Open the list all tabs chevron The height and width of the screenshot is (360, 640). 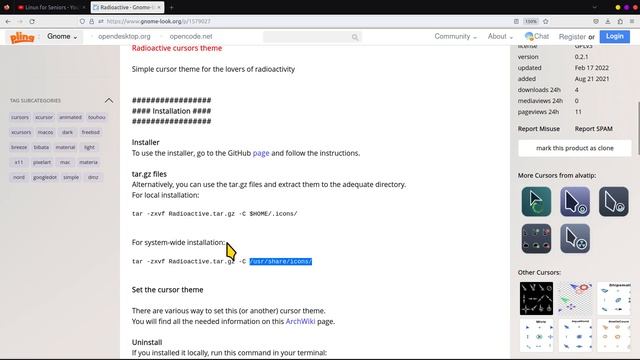click(x=595, y=7)
